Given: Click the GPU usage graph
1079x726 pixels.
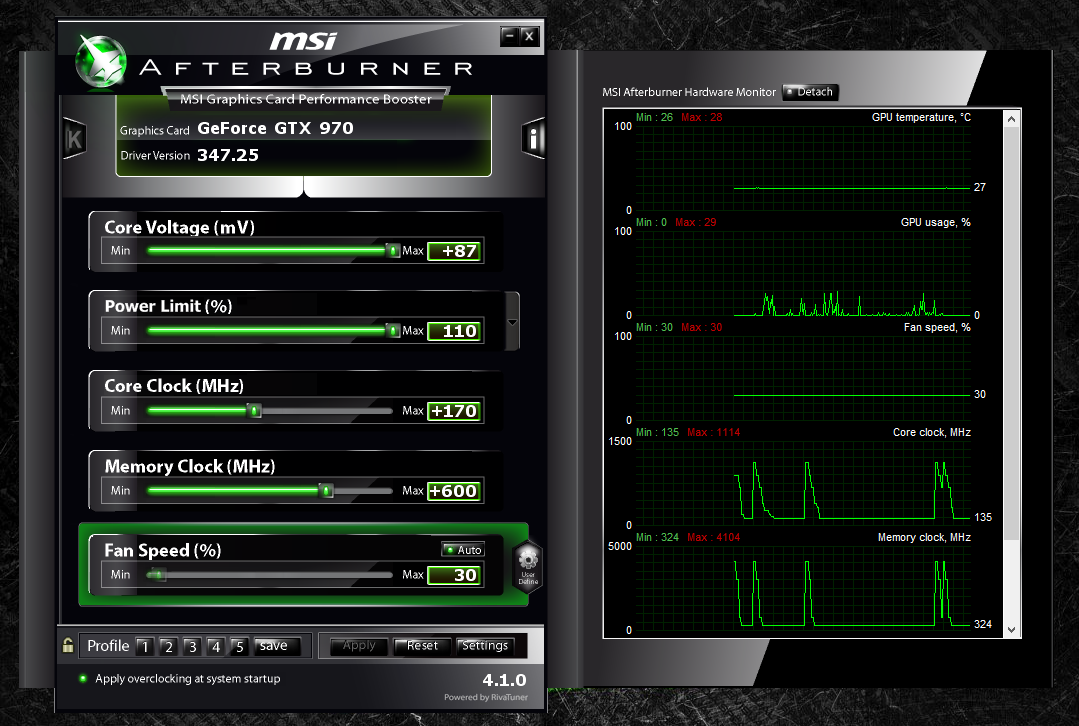Looking at the screenshot, I should point(803,273).
